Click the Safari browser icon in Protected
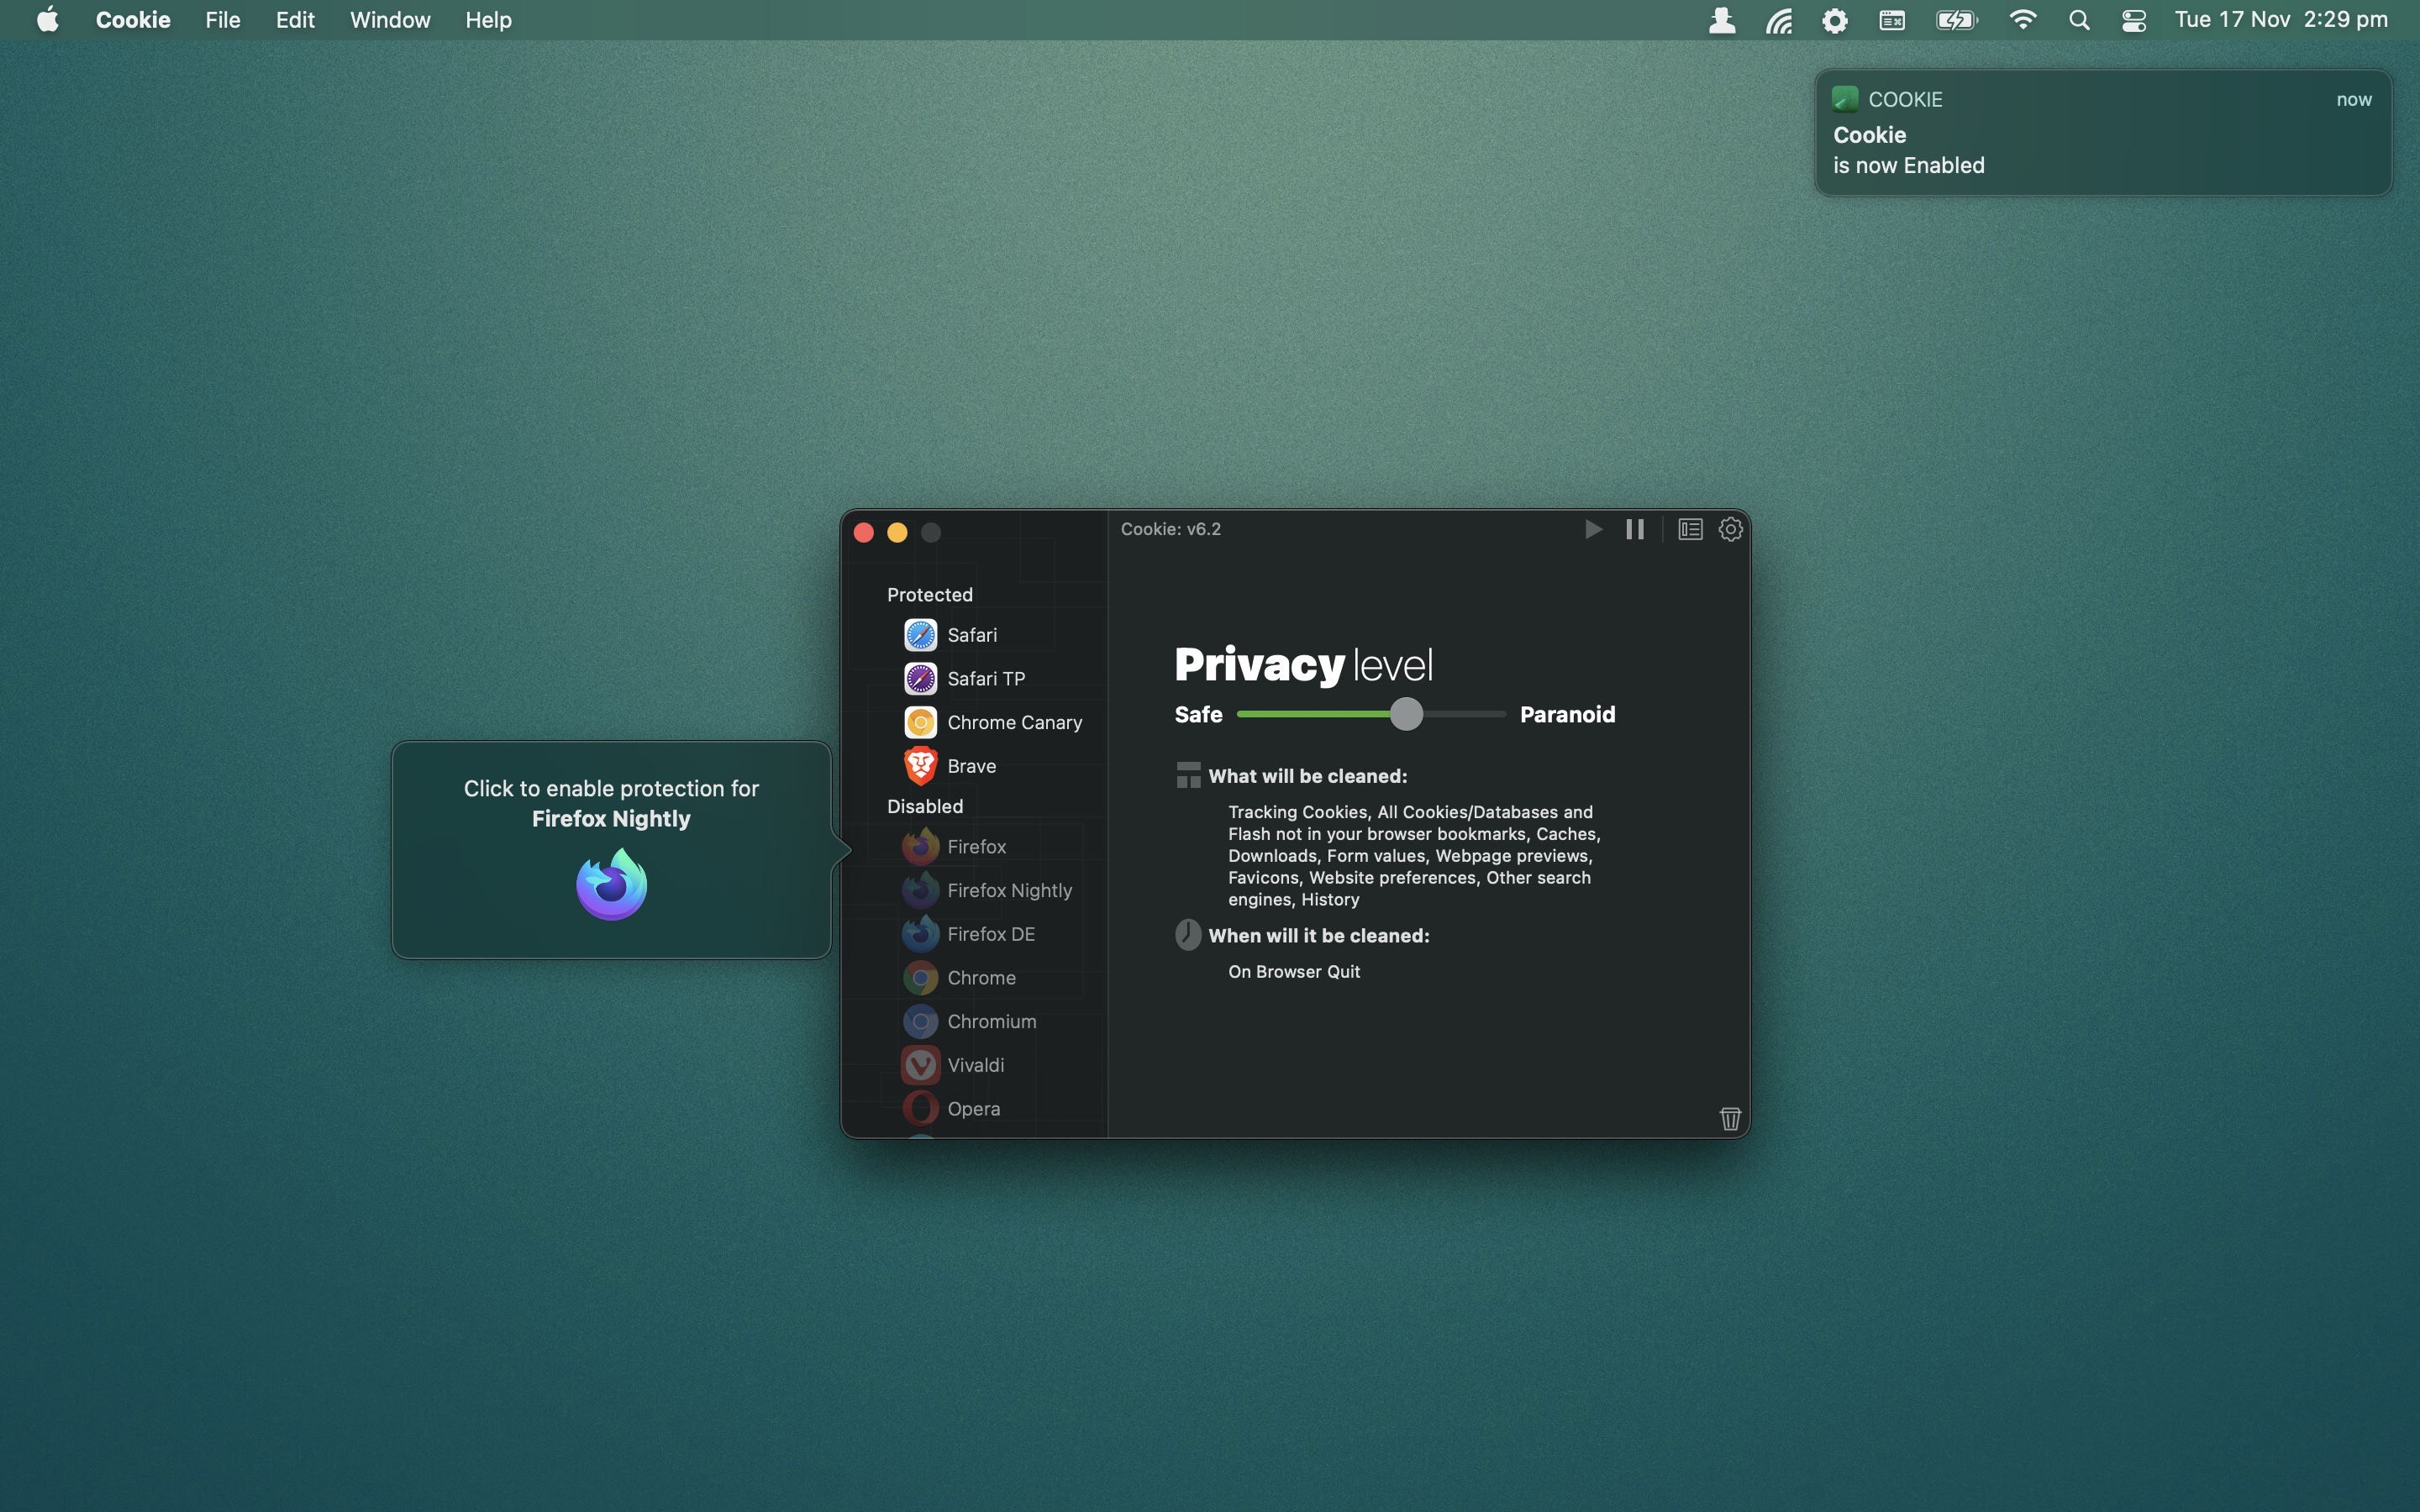Screen dimensions: 2420x1512 920,635
